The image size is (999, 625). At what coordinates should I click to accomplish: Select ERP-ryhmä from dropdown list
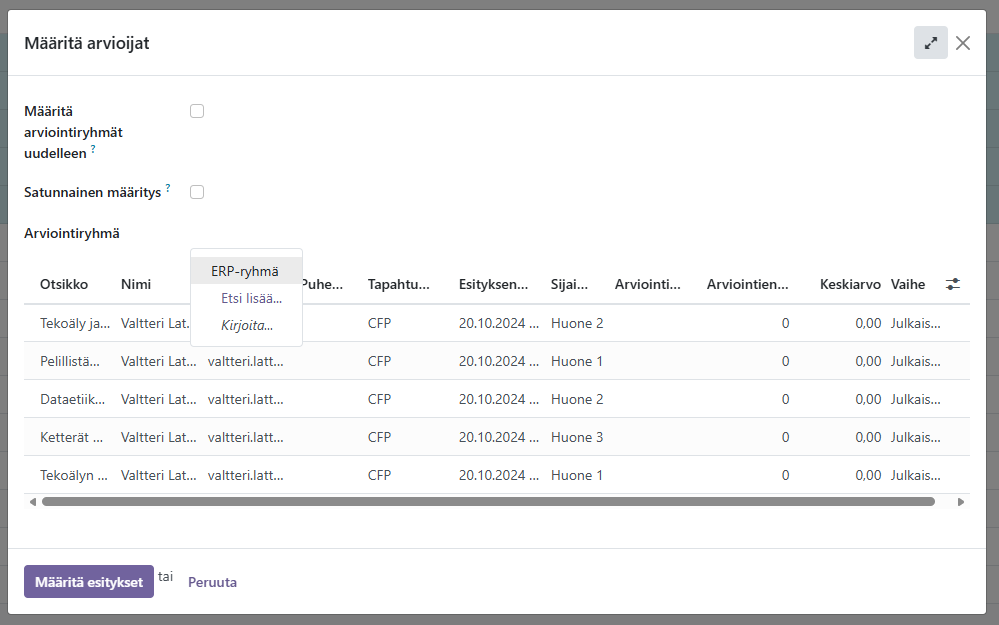[245, 271]
